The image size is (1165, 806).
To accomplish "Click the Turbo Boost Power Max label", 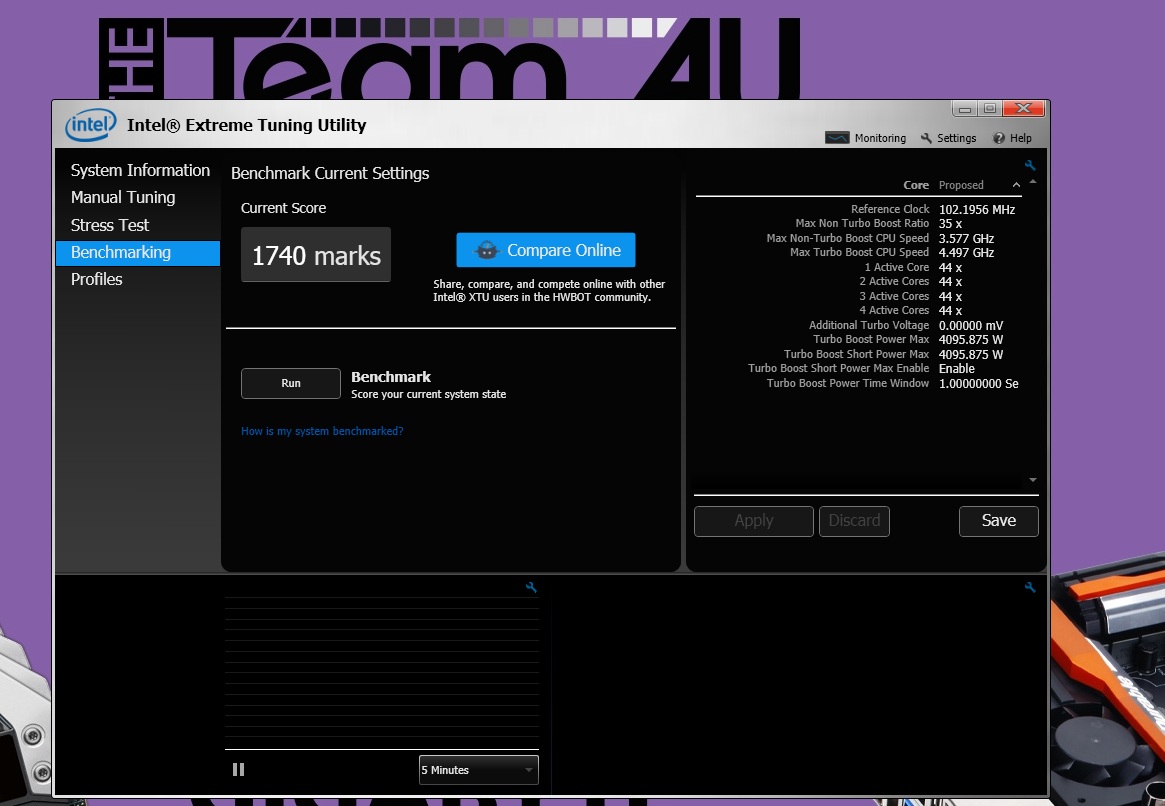I will [871, 339].
